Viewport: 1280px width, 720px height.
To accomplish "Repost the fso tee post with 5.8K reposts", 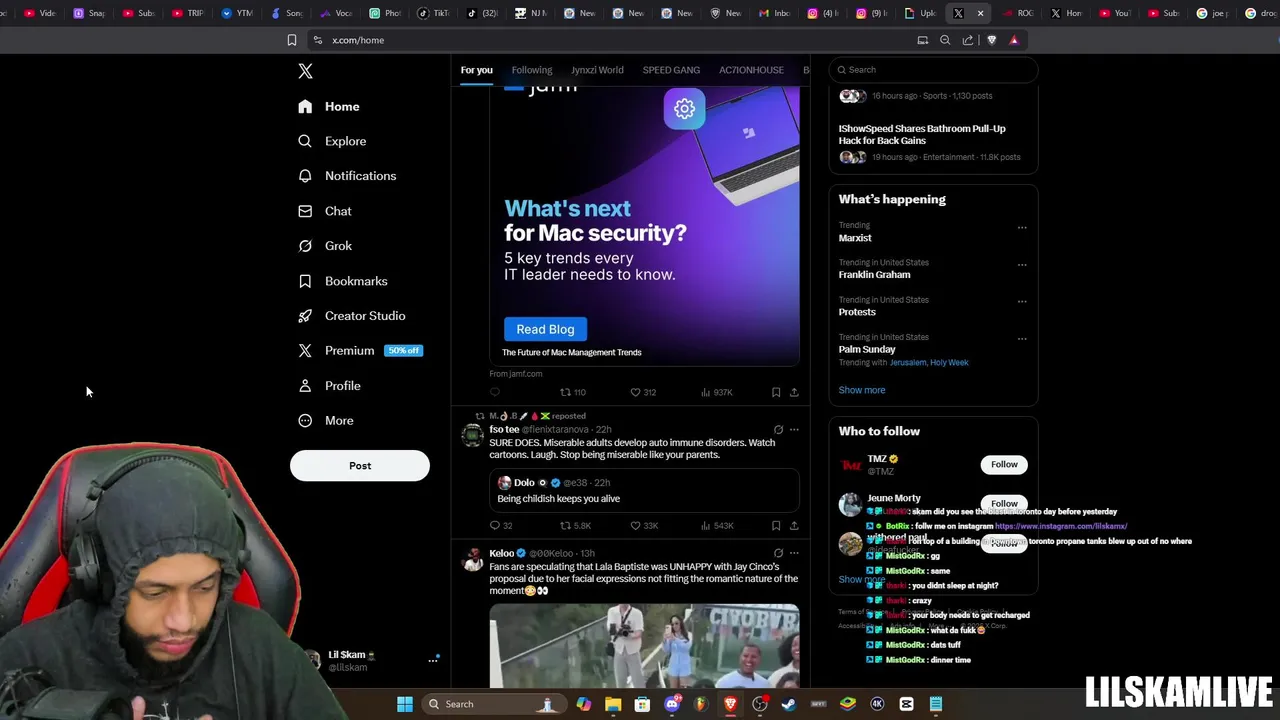I will 575,526.
